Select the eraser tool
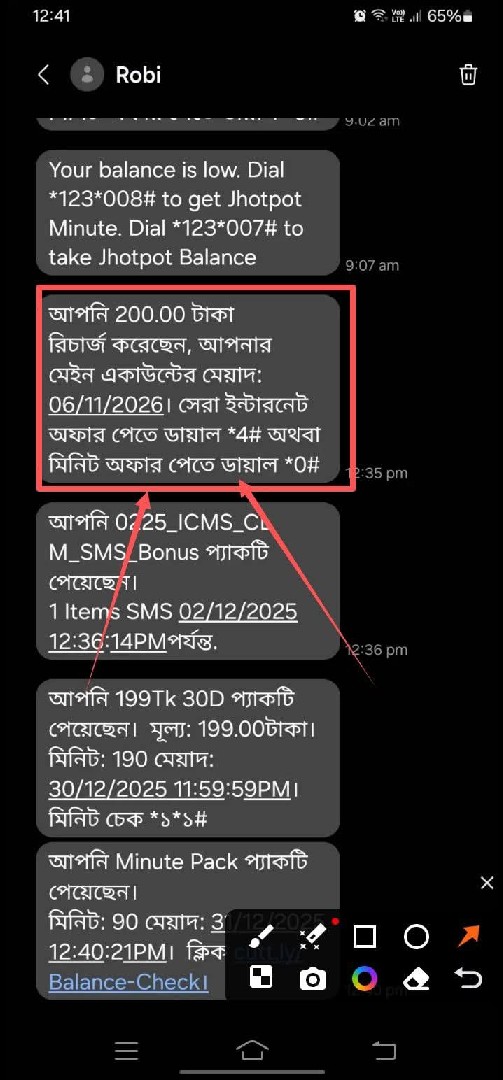 click(x=416, y=978)
